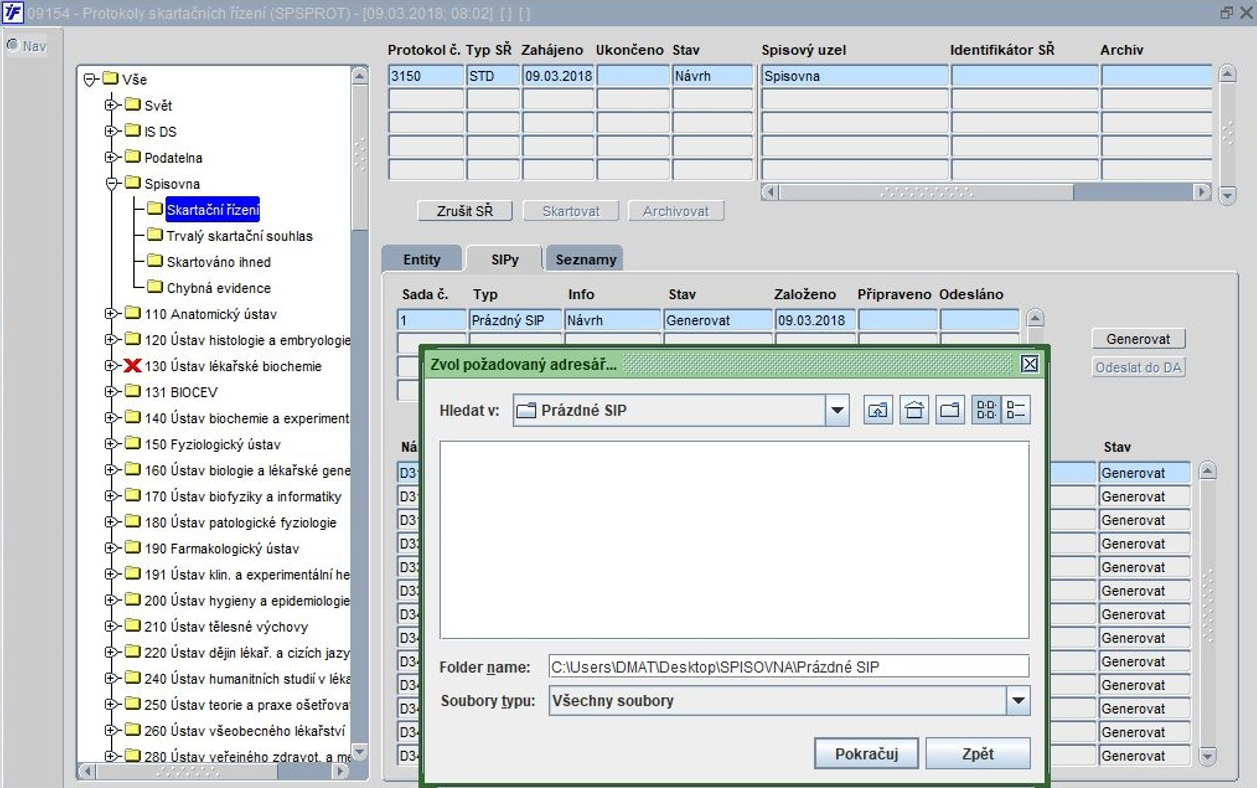Click the Folder name input field
The width and height of the screenshot is (1257, 788).
(x=788, y=667)
